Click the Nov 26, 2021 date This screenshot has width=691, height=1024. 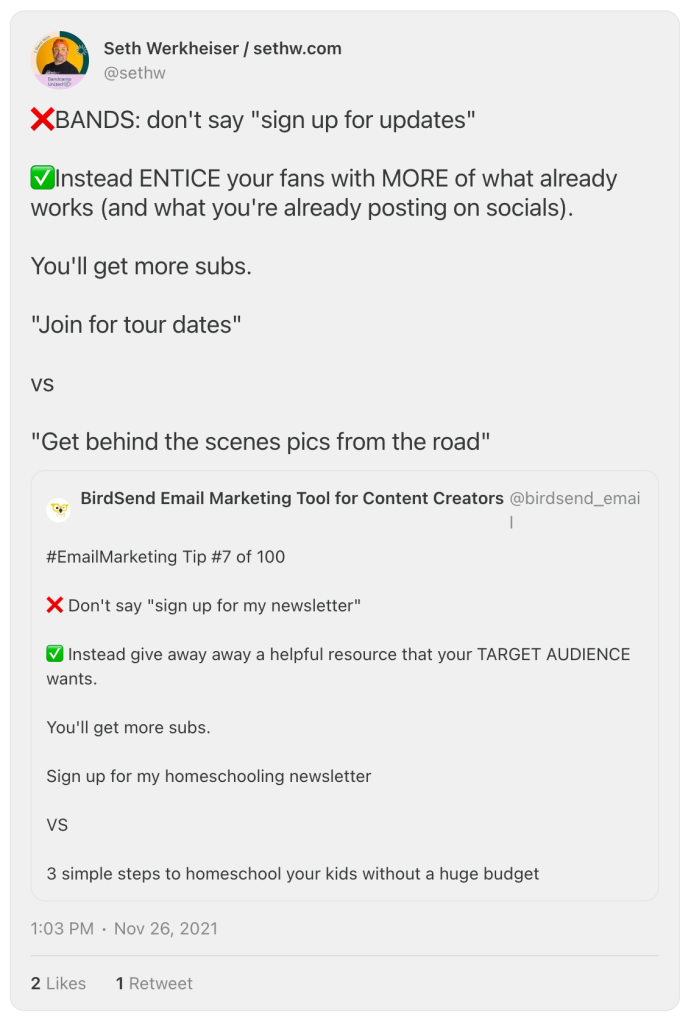pos(166,929)
